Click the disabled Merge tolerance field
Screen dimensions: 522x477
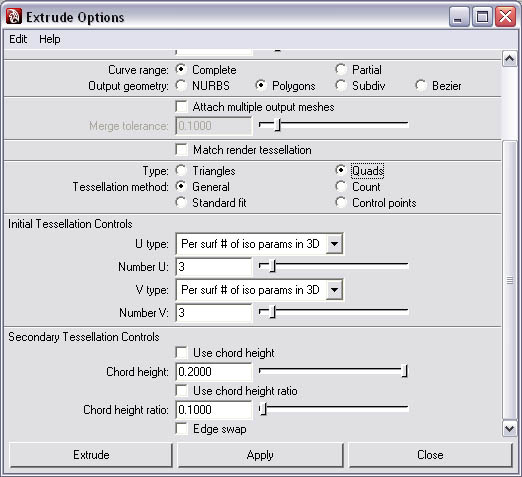(x=214, y=126)
